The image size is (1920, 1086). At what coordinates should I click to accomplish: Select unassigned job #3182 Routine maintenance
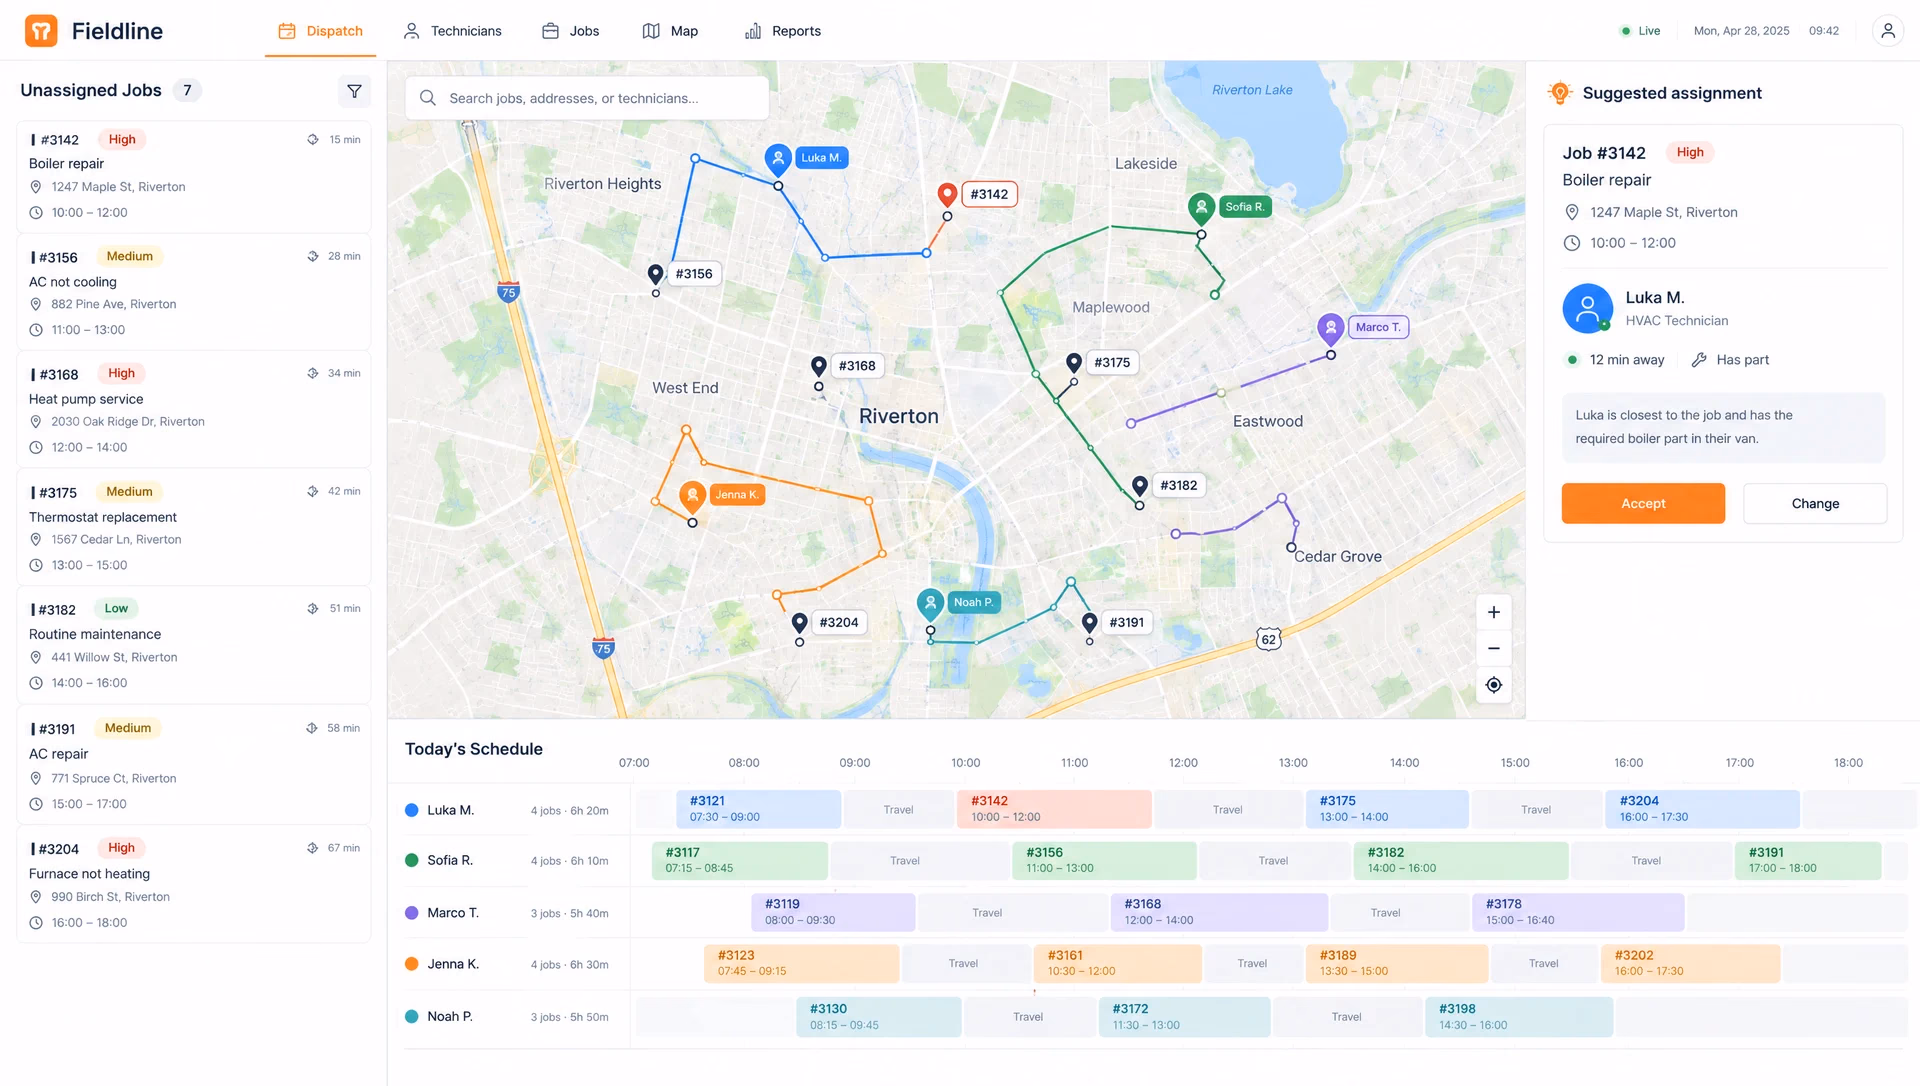[x=194, y=645]
